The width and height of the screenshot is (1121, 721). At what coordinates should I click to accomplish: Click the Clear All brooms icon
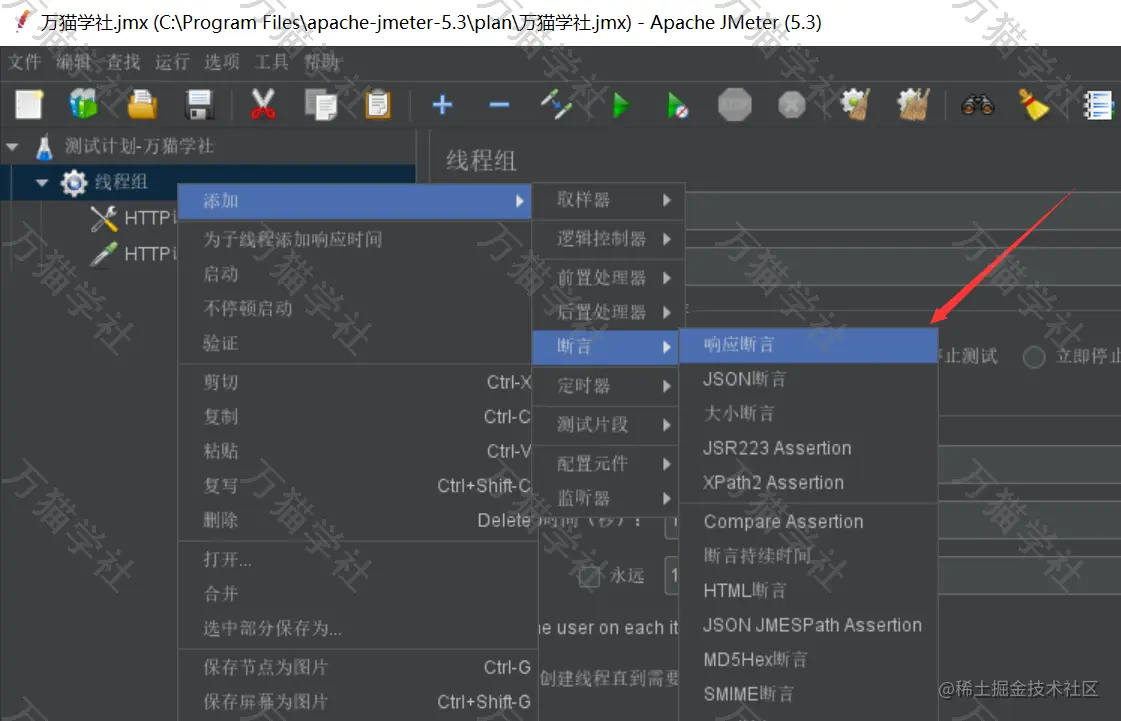tap(913, 104)
